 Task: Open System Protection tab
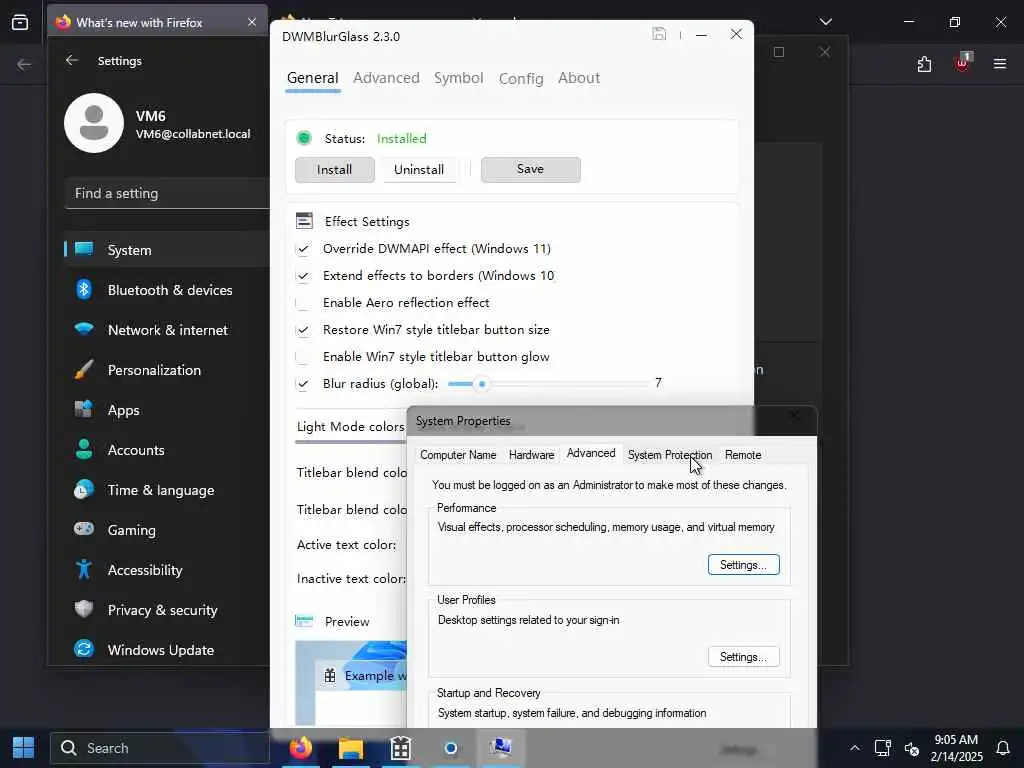(669, 455)
